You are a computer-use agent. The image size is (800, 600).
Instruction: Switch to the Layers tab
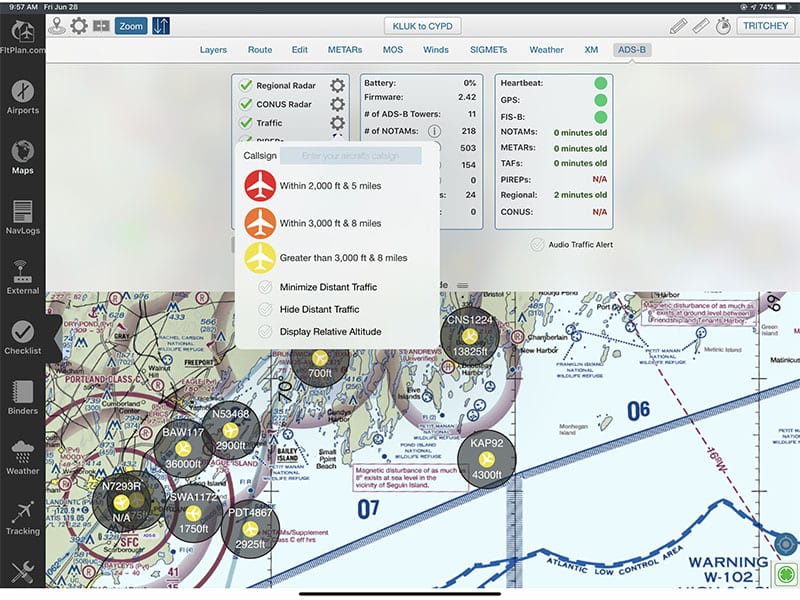click(x=213, y=50)
